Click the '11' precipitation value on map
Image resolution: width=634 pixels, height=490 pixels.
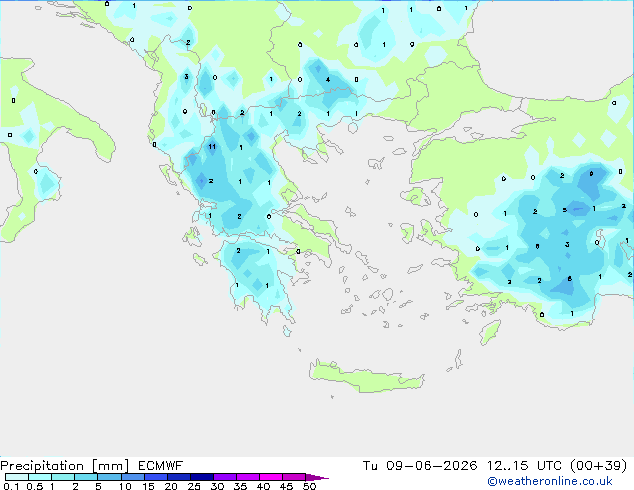tap(212, 147)
